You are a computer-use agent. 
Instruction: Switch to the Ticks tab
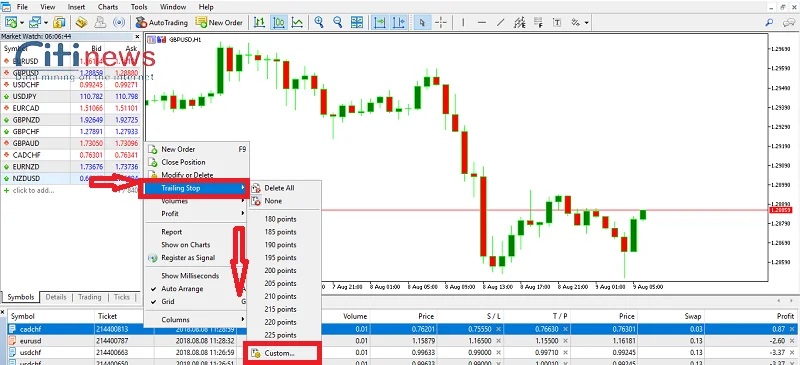[x=121, y=297]
